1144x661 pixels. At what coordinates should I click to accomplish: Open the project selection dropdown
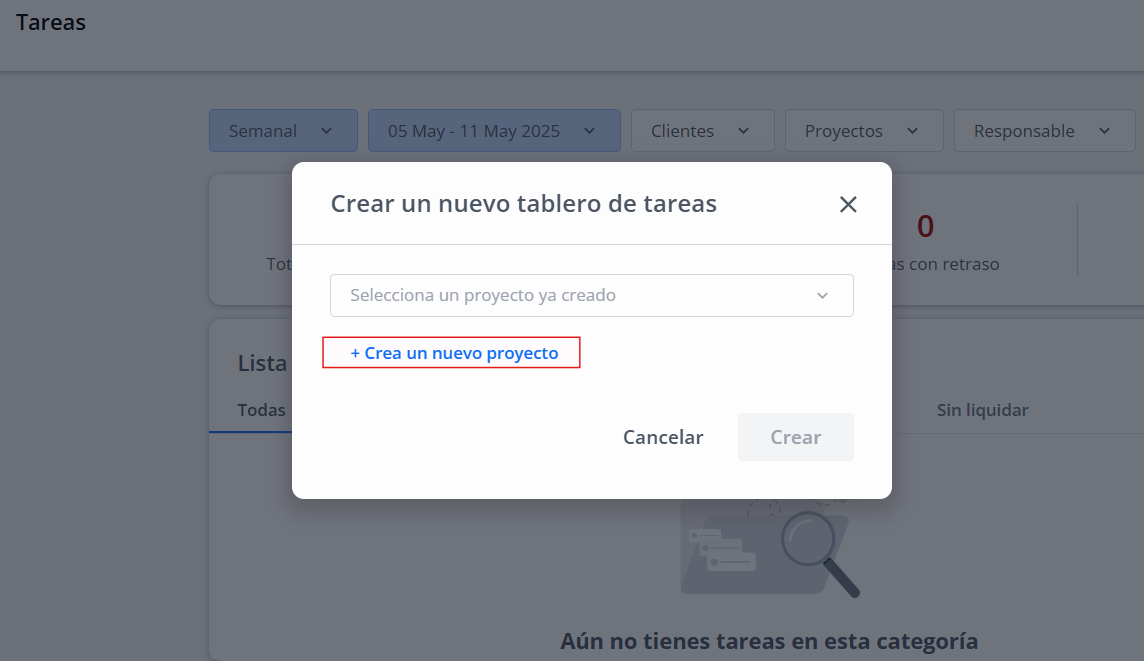592,295
